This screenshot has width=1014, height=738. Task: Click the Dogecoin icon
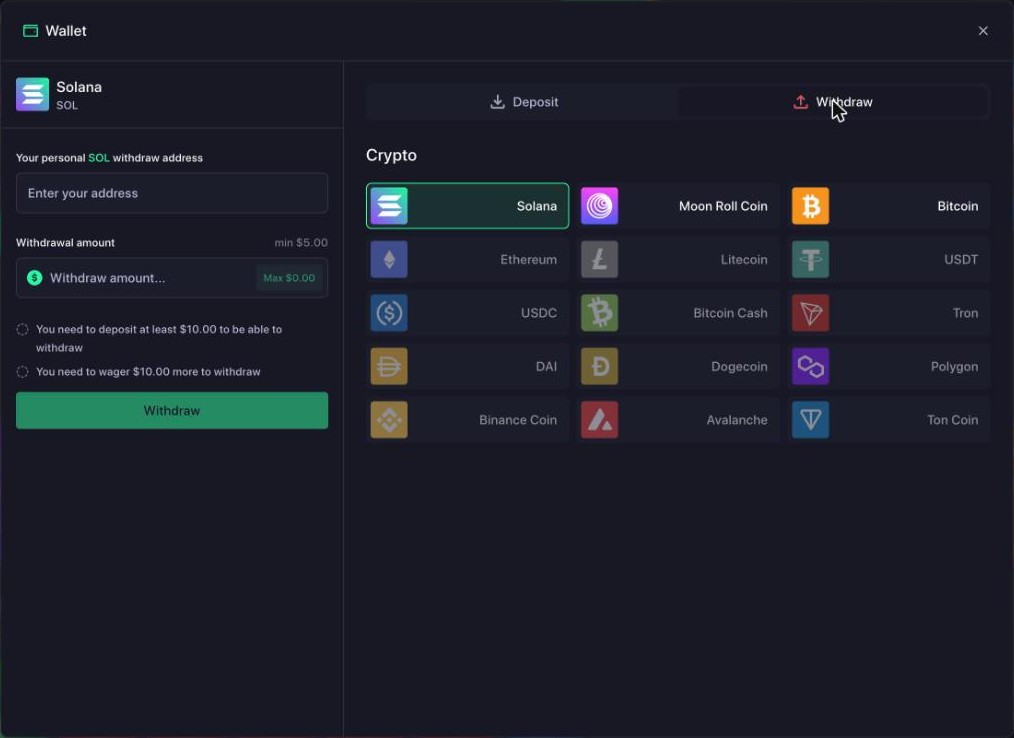coord(599,366)
